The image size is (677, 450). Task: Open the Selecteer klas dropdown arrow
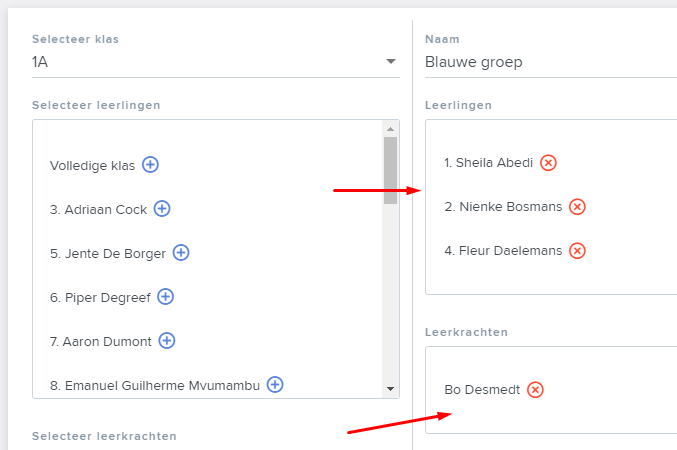[391, 61]
